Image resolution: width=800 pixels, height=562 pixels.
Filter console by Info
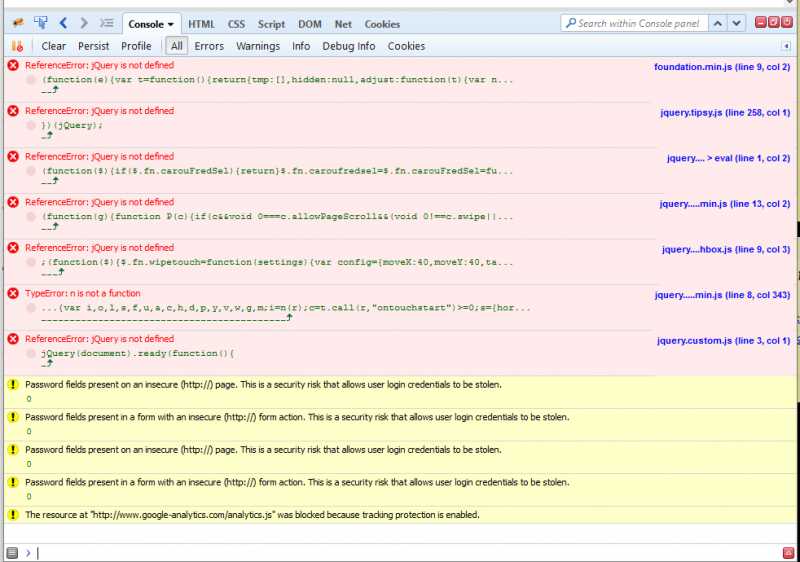tap(301, 46)
